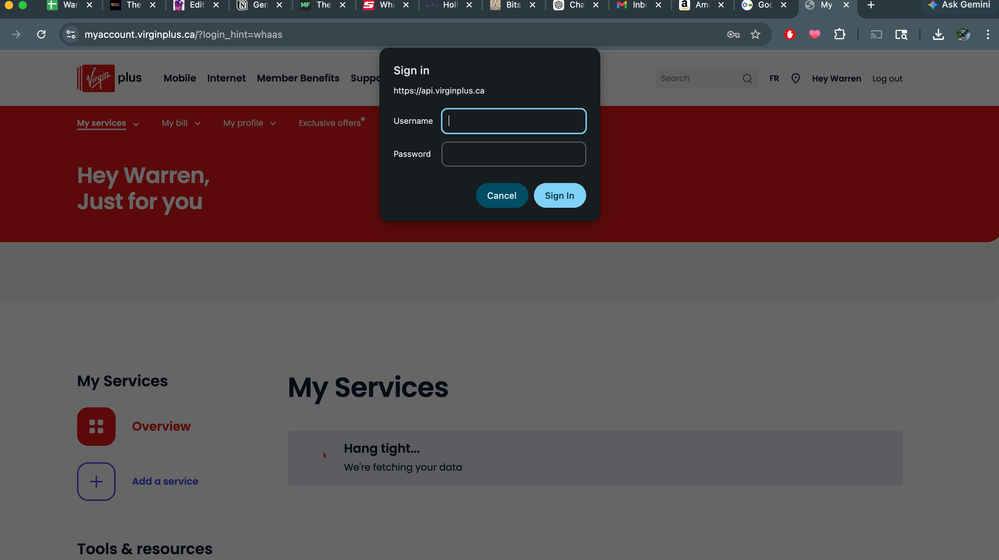The width and height of the screenshot is (999, 560).
Task: Click the Overview grid icon
Action: click(96, 426)
